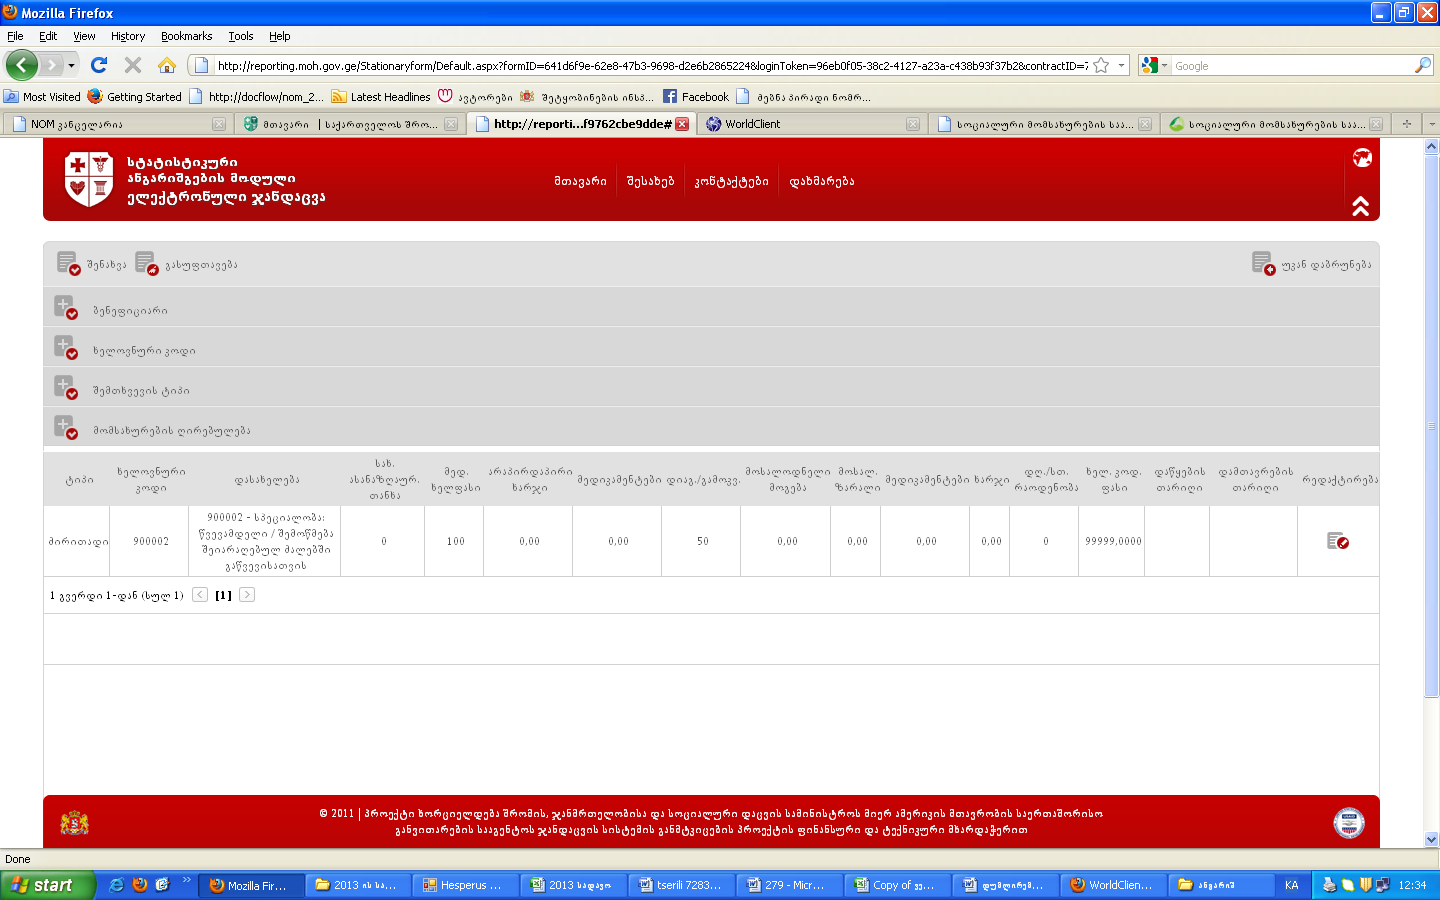Image resolution: width=1440 pixels, height=900 pixels.
Task: Collapse header using the double chevron arrow
Action: click(1361, 206)
